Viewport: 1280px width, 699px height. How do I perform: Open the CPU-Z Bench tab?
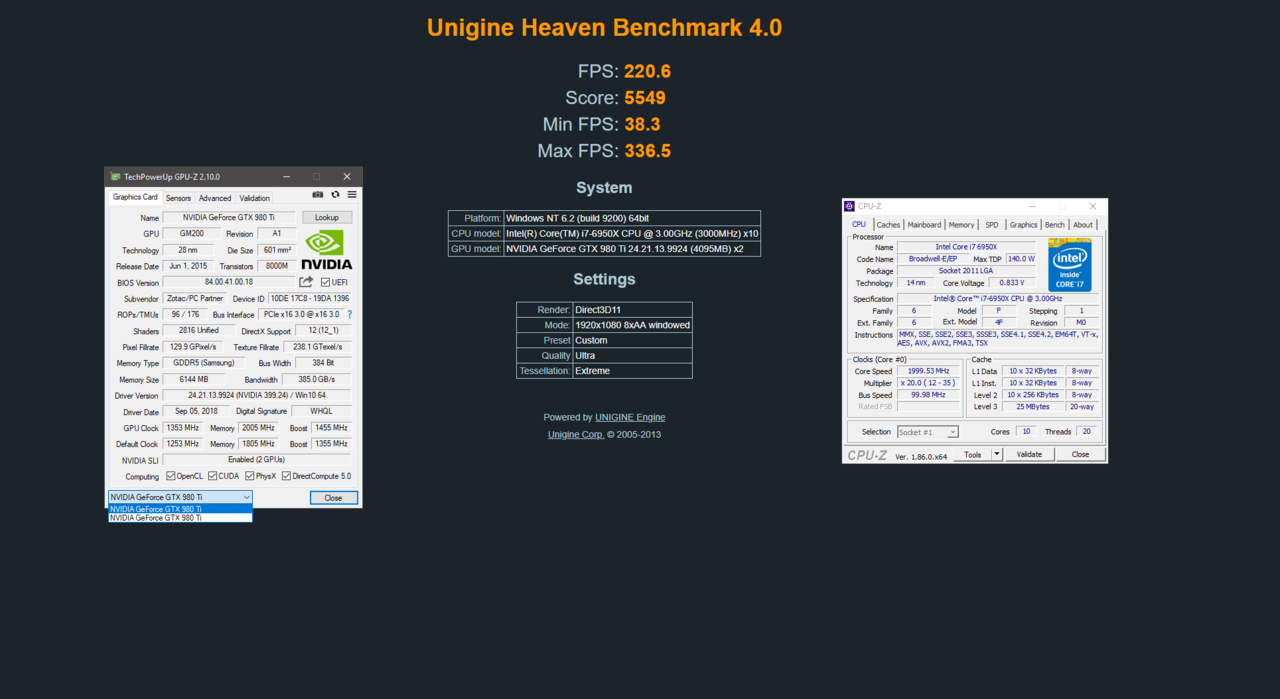pos(1055,225)
